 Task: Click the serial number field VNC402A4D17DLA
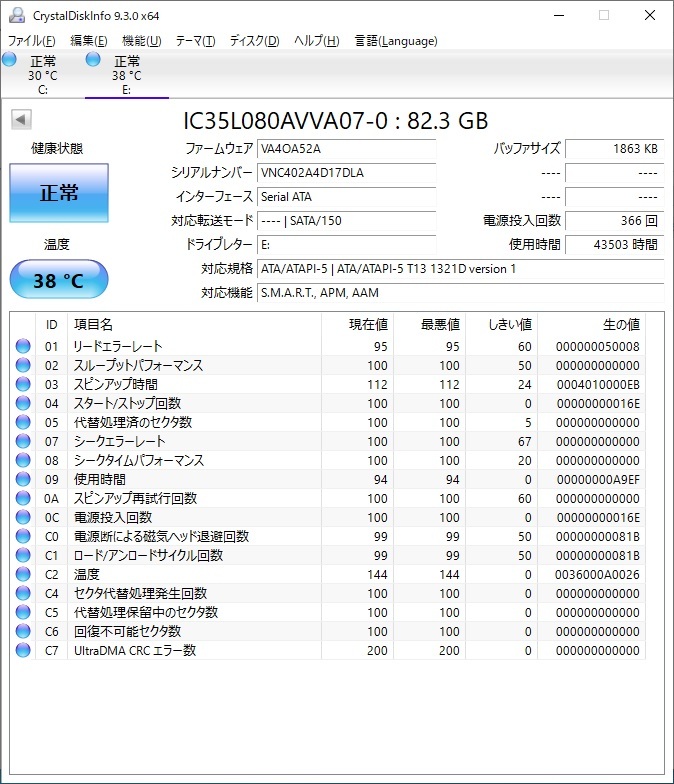coord(346,173)
